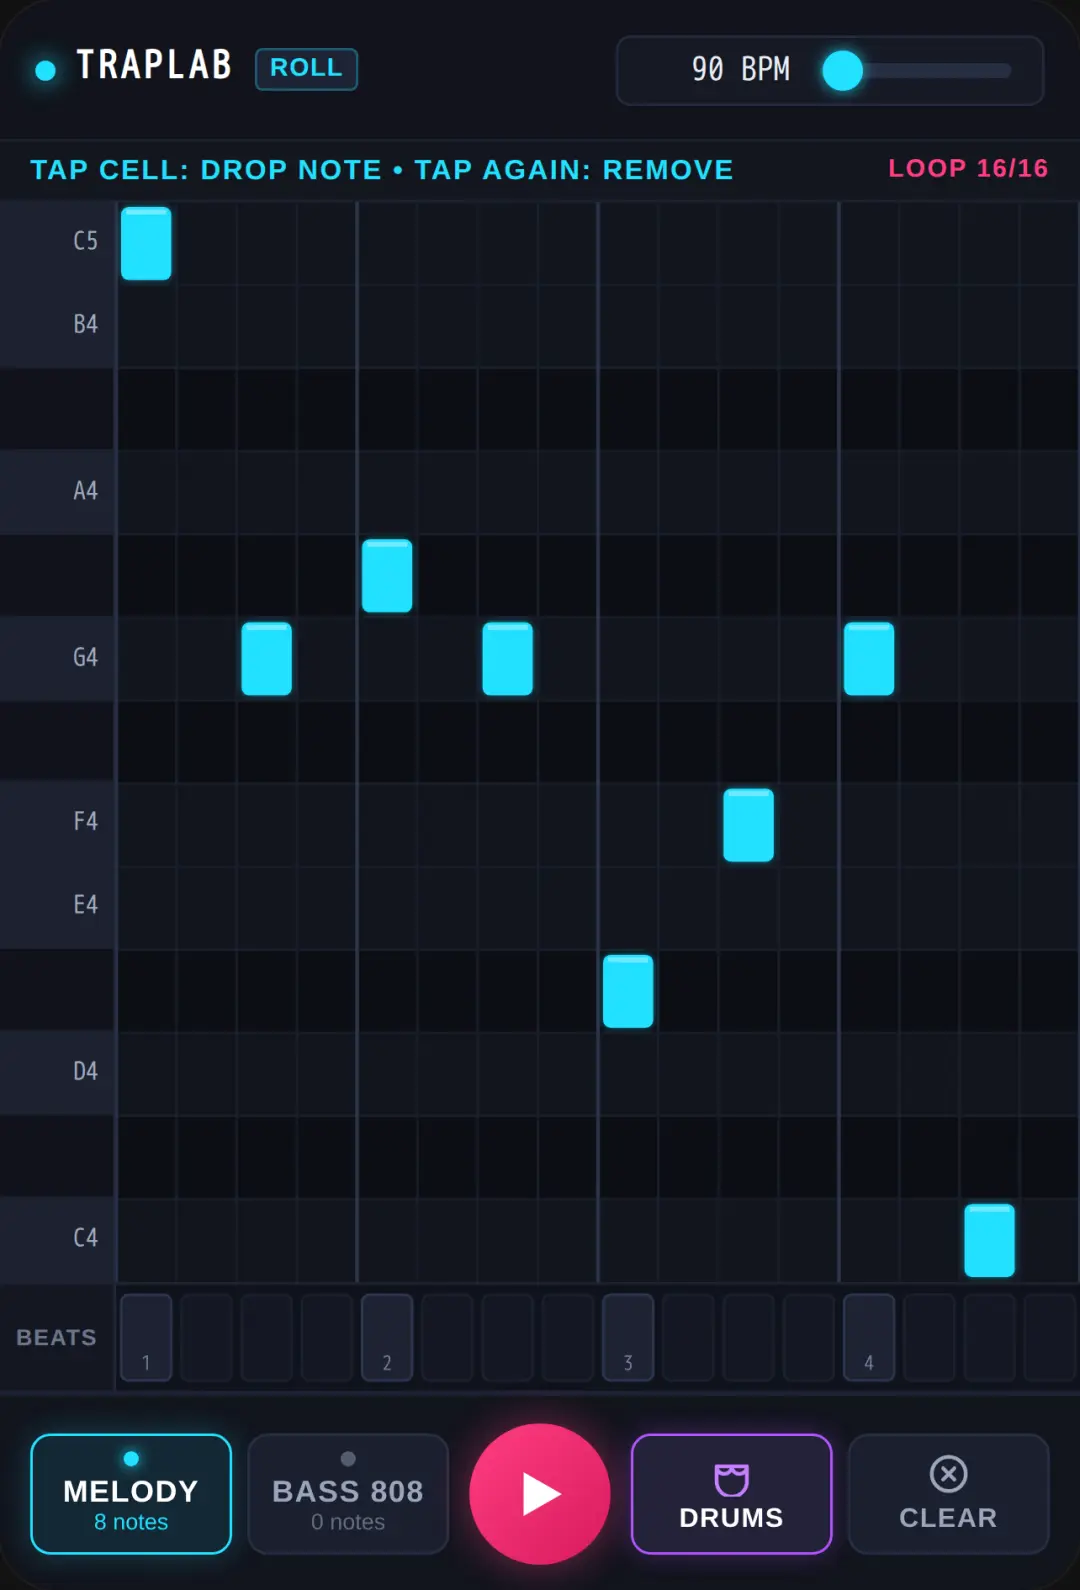The height and width of the screenshot is (1590, 1080).
Task: Remove the C4 note on step 15
Action: 990,1240
